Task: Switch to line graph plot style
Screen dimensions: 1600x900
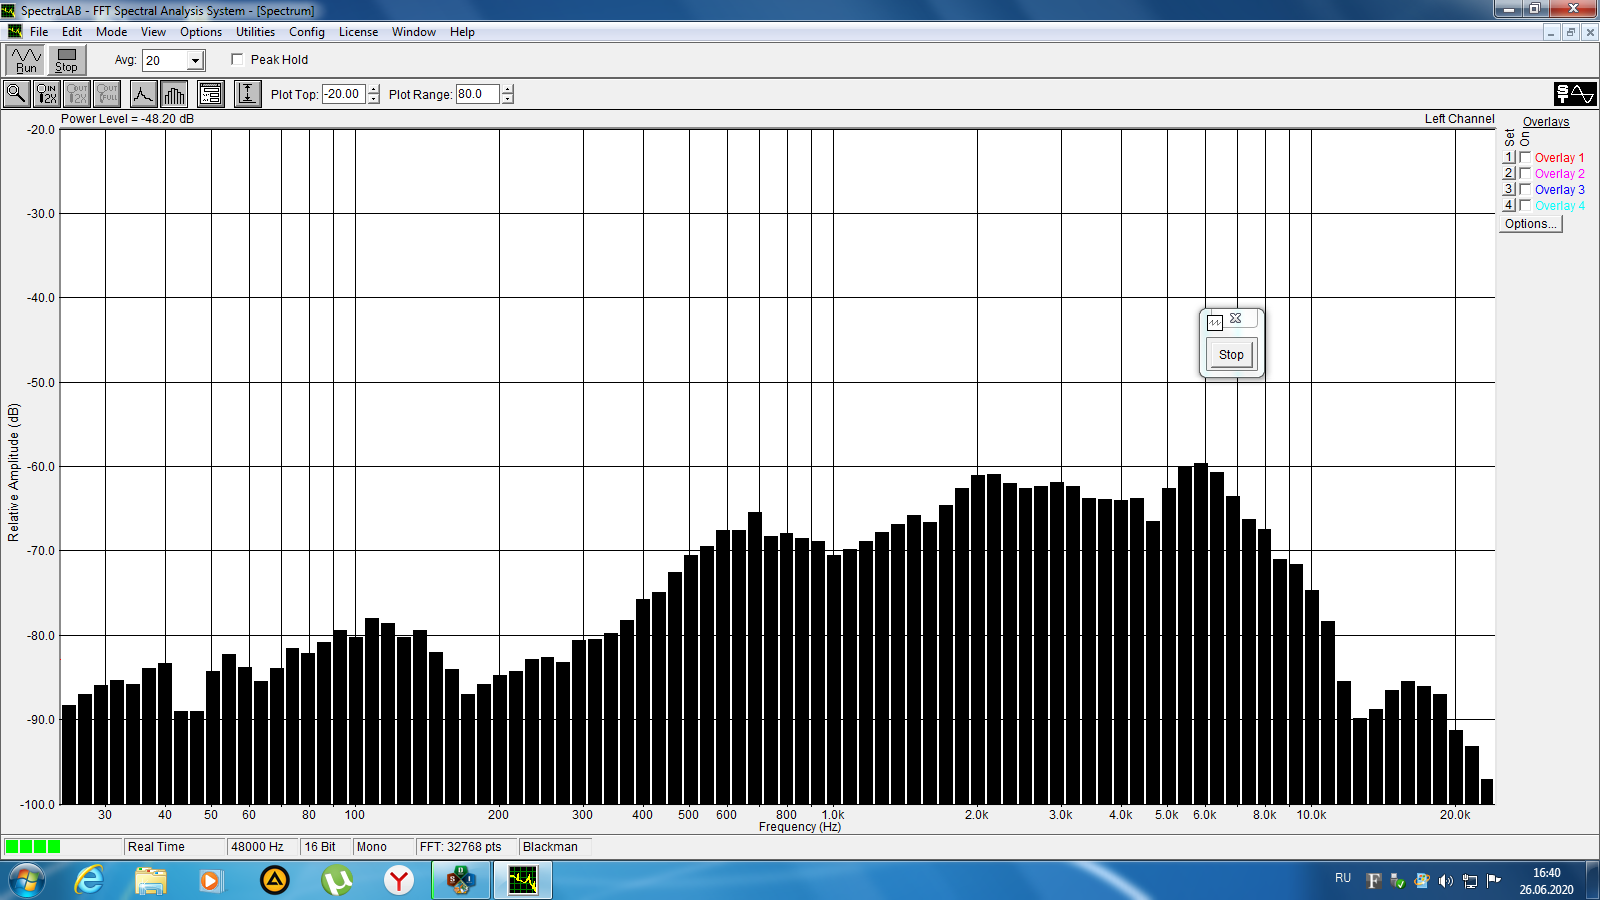Action: [144, 94]
